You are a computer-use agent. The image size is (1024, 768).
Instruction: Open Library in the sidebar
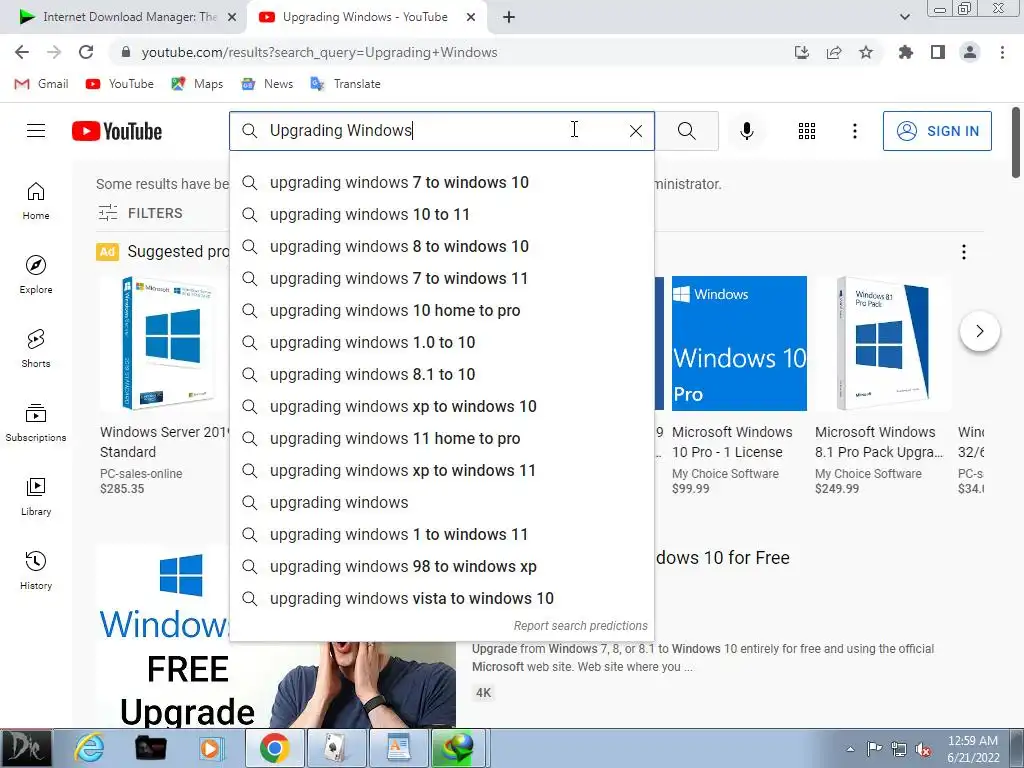(x=36, y=496)
